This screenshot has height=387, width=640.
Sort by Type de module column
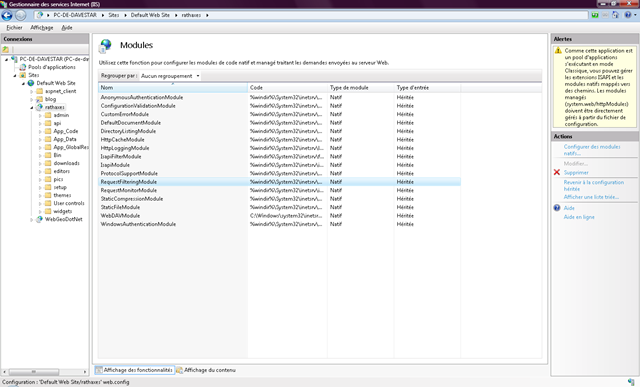click(x=361, y=87)
